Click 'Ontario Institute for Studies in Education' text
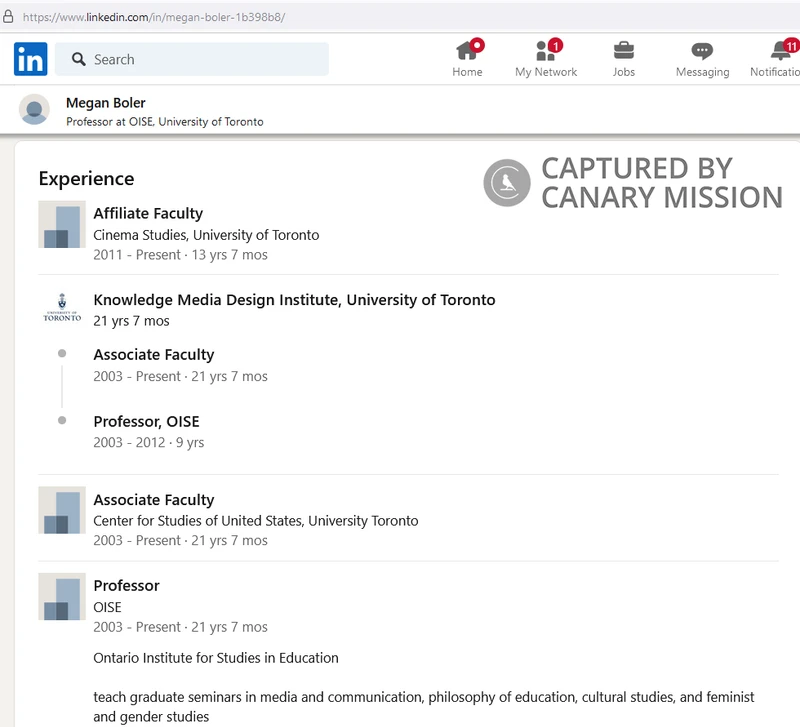800x727 pixels. (x=216, y=658)
